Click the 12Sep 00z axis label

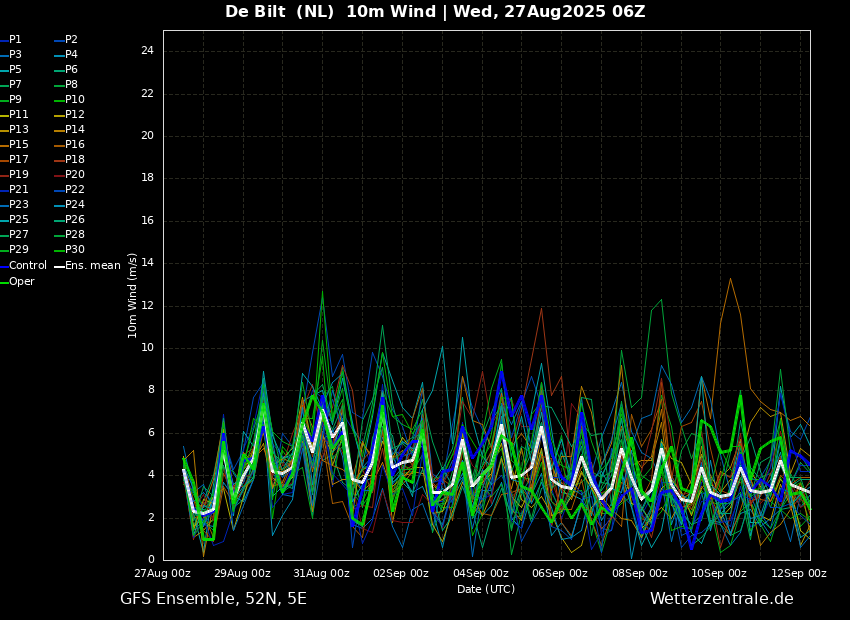[x=799, y=574]
